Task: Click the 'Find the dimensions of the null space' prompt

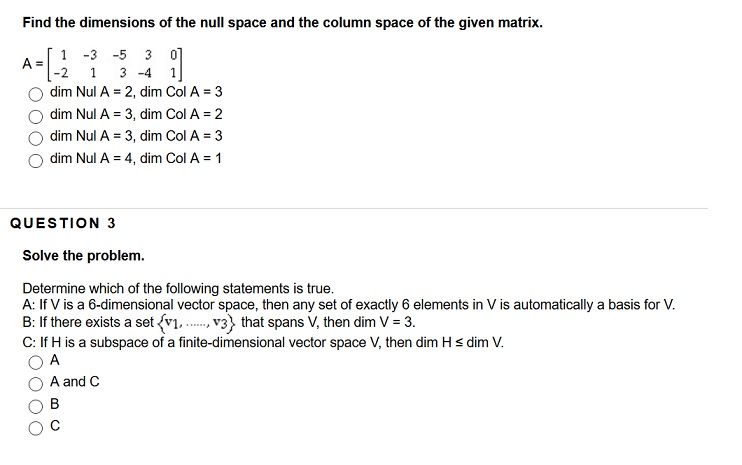Action: 283,22
